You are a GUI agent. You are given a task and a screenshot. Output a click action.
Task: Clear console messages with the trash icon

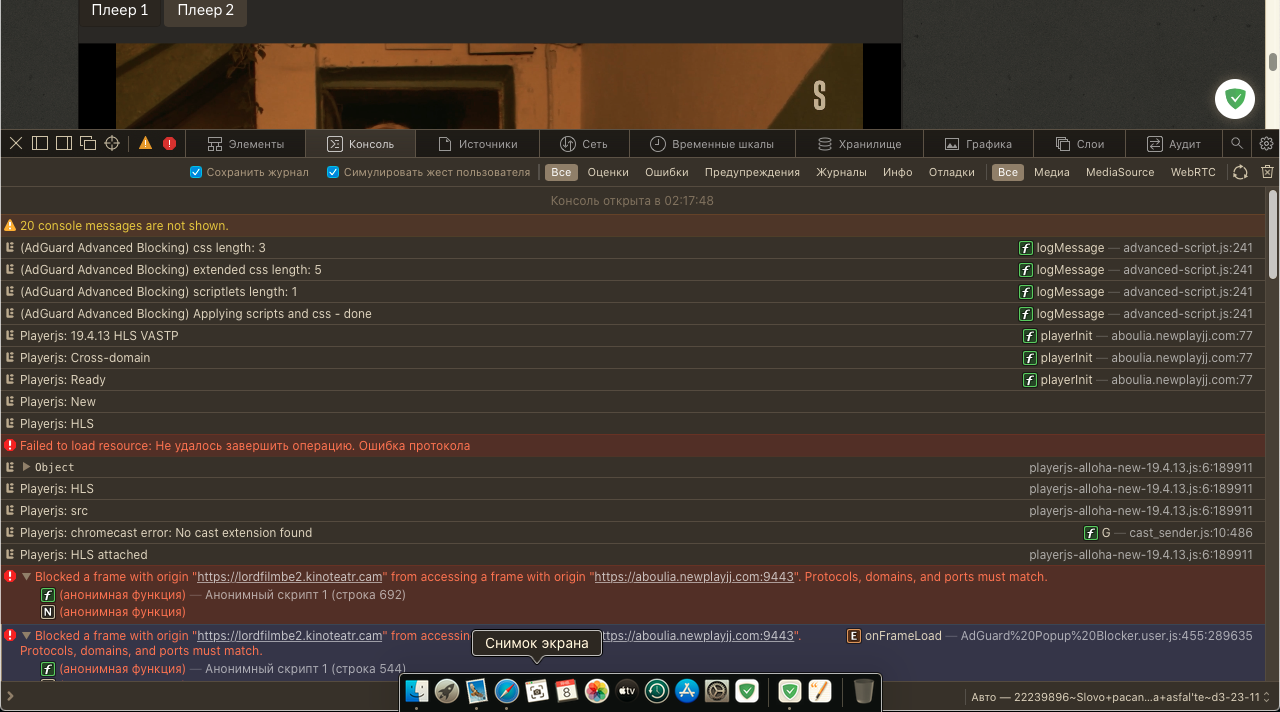[1266, 172]
